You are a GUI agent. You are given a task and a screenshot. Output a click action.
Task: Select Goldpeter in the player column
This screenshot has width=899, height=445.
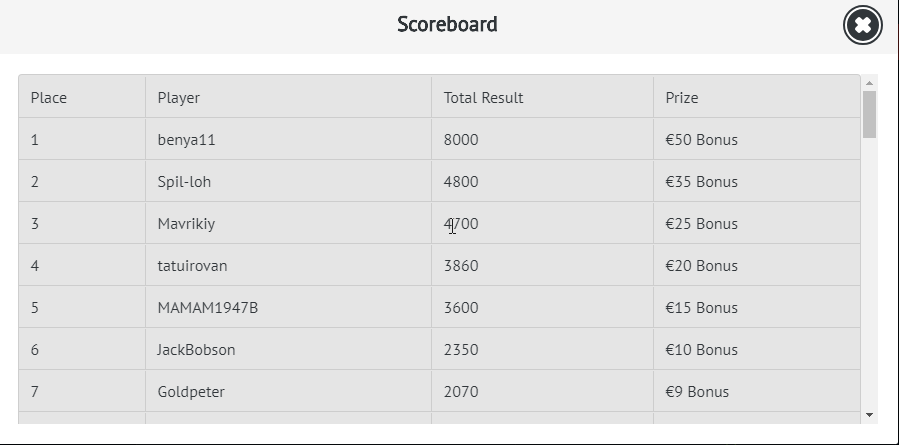click(x=191, y=392)
